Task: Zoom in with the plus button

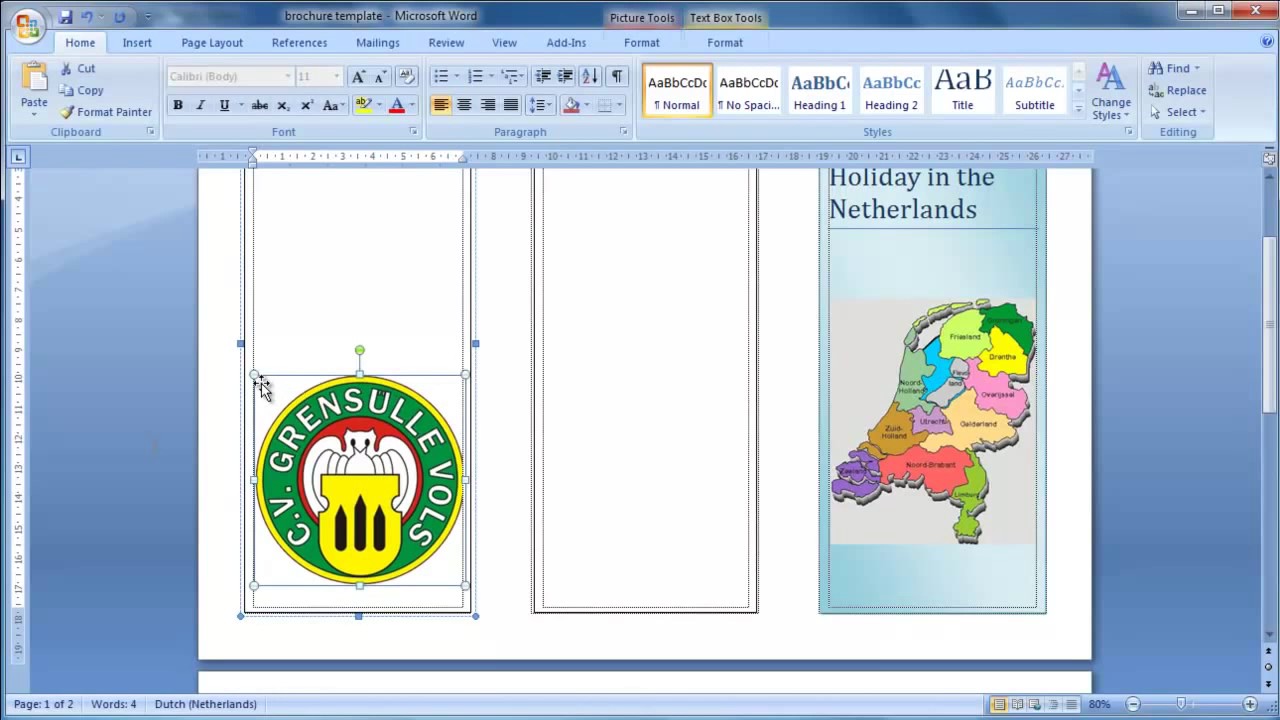Action: [x=1249, y=704]
